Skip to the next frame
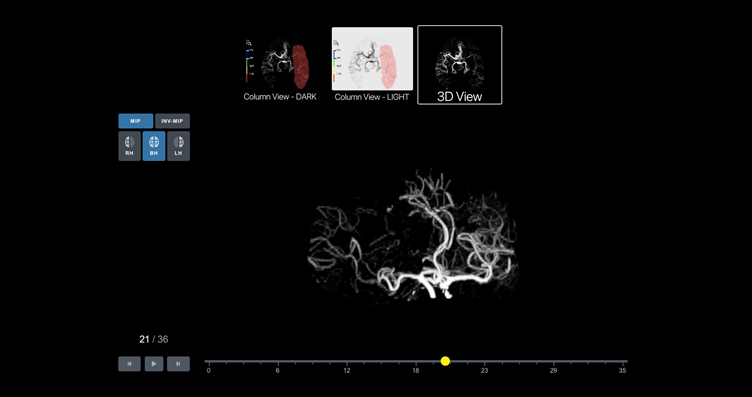 tap(178, 364)
